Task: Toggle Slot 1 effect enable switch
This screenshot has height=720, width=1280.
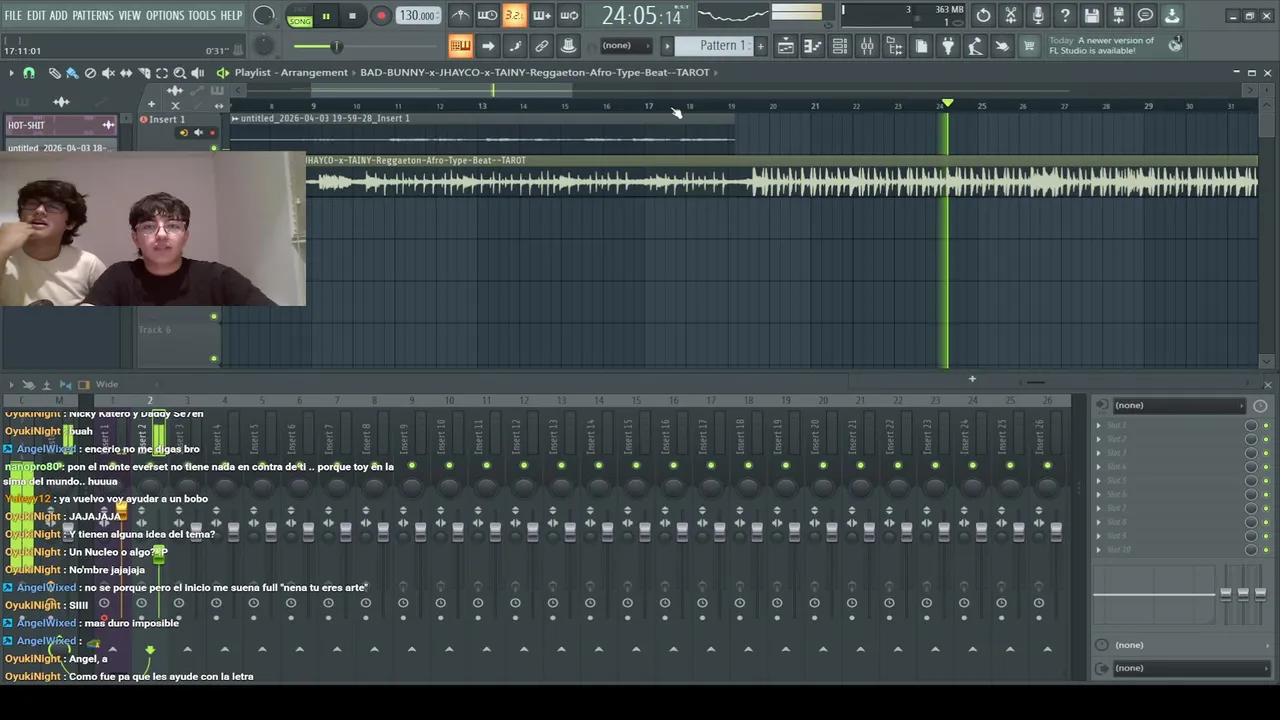Action: [1265, 426]
